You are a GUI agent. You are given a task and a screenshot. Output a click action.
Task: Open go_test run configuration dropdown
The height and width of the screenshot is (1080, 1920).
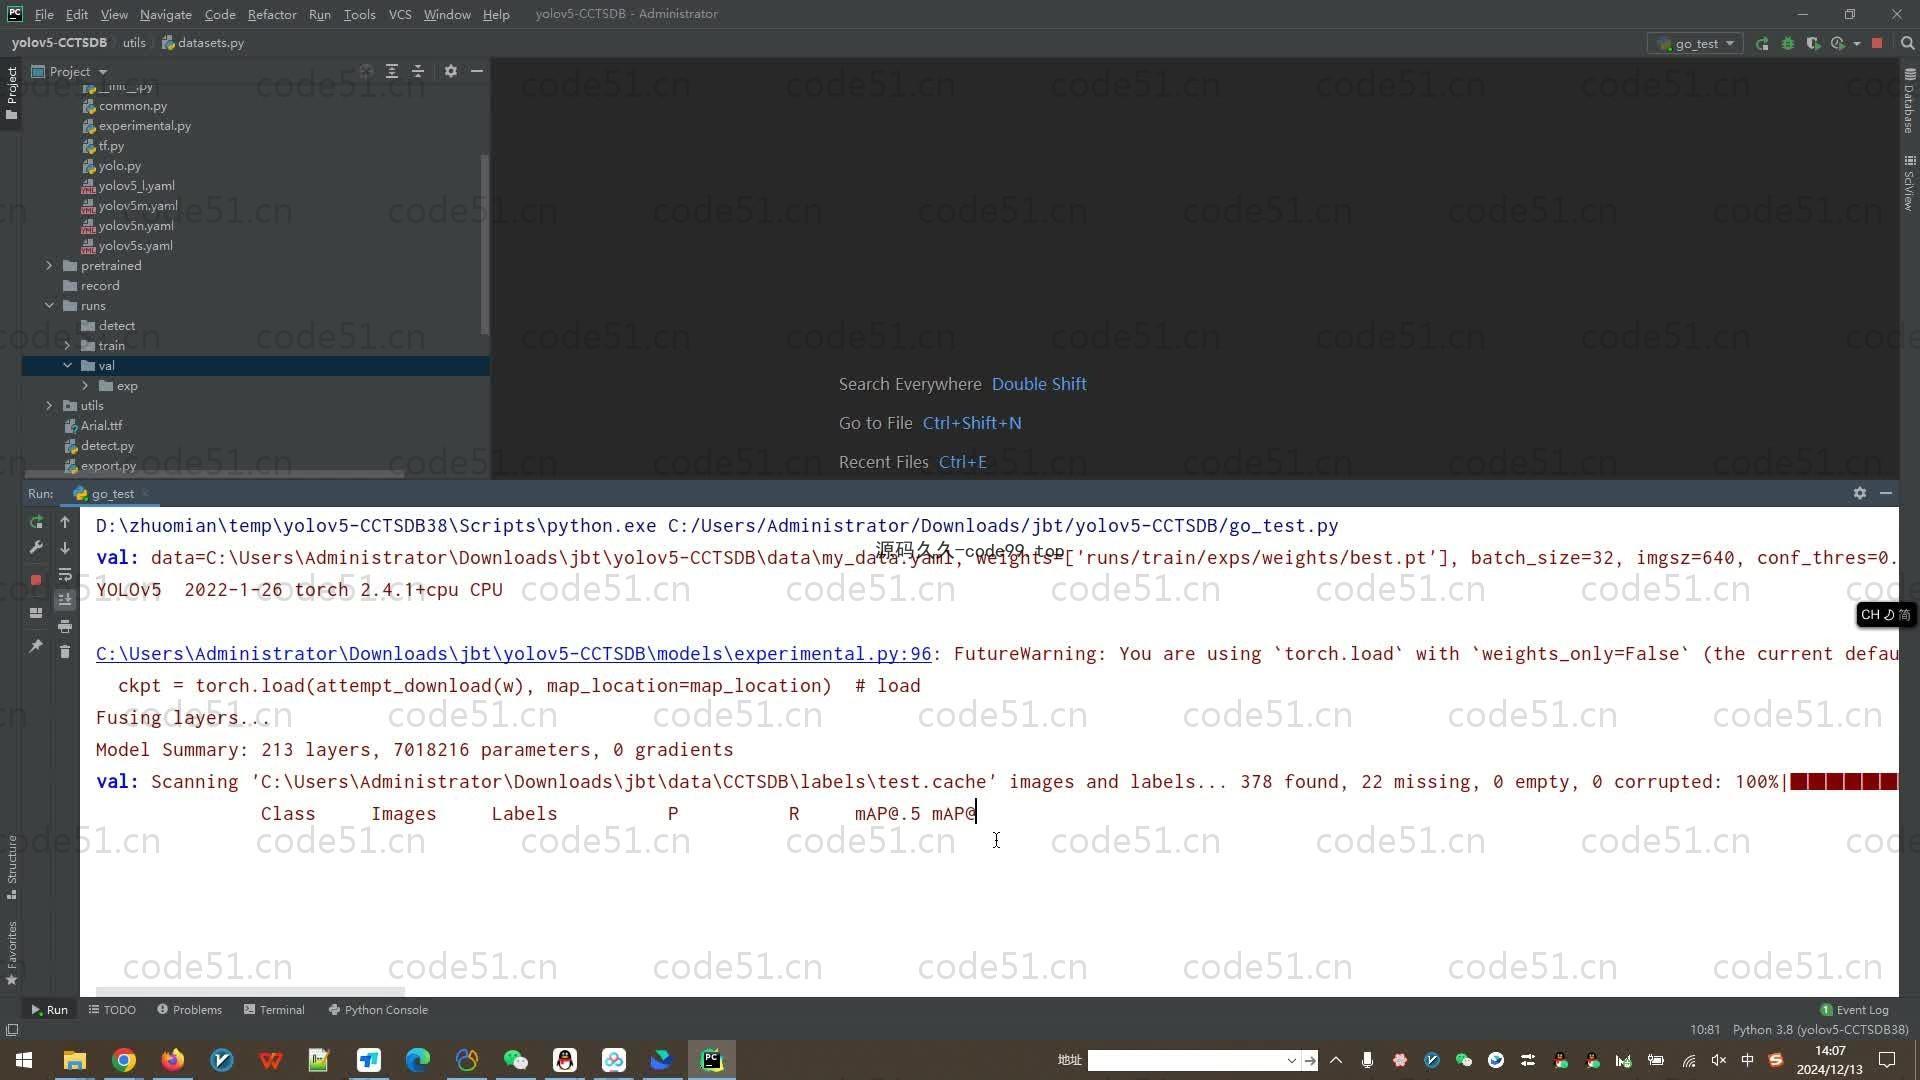(1696, 44)
